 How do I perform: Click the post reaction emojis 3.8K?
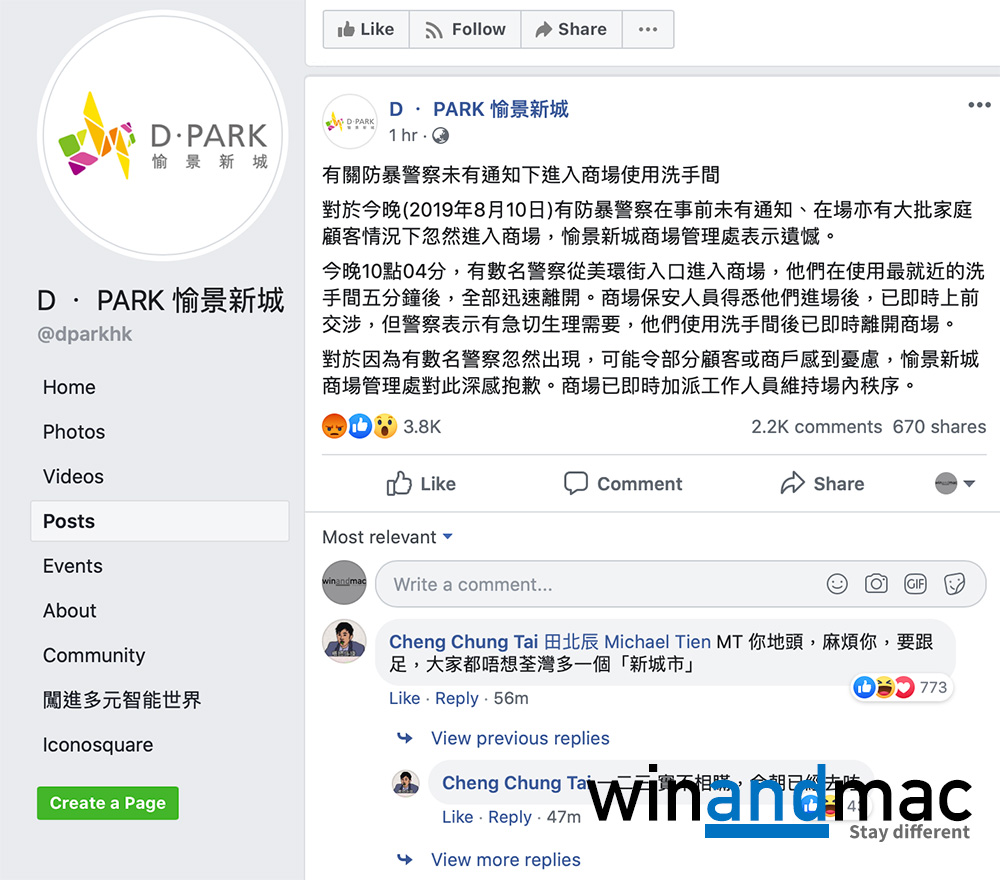click(381, 427)
